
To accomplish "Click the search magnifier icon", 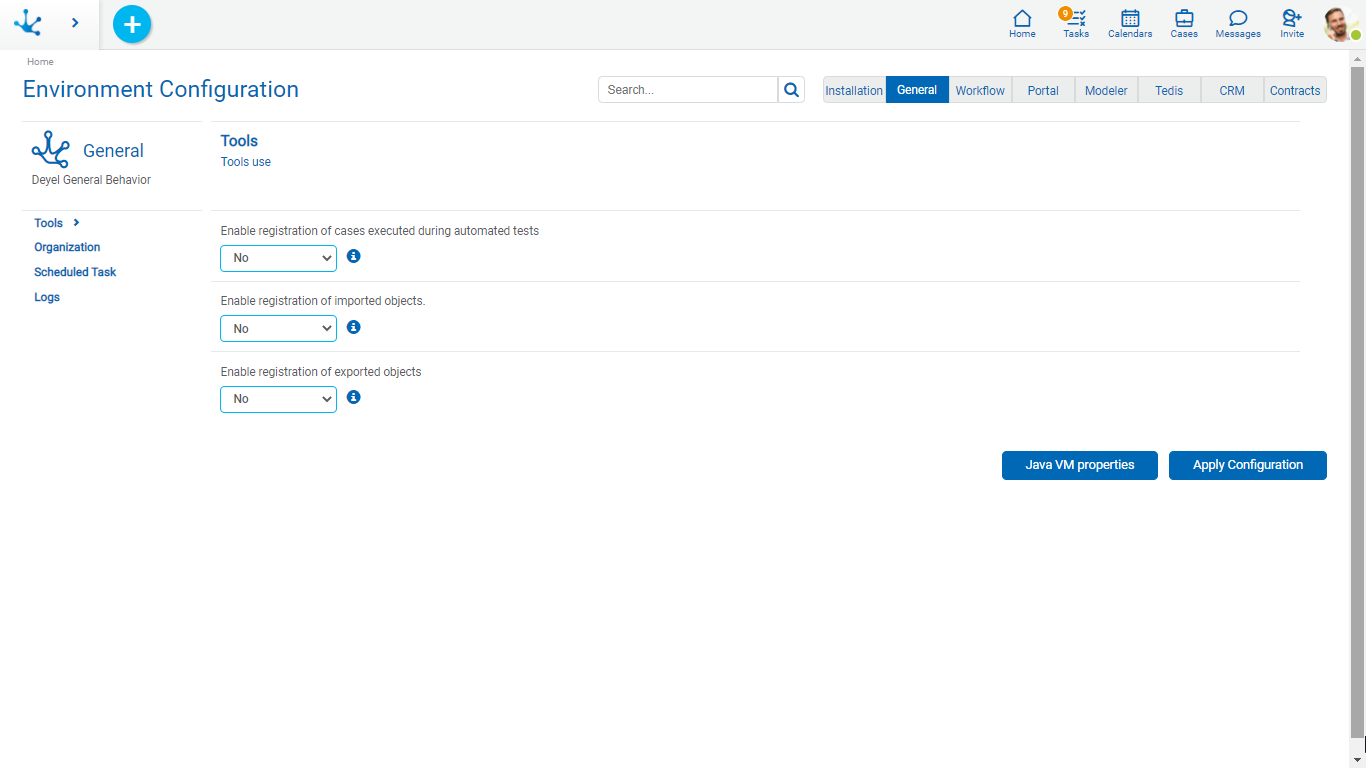I will point(791,90).
